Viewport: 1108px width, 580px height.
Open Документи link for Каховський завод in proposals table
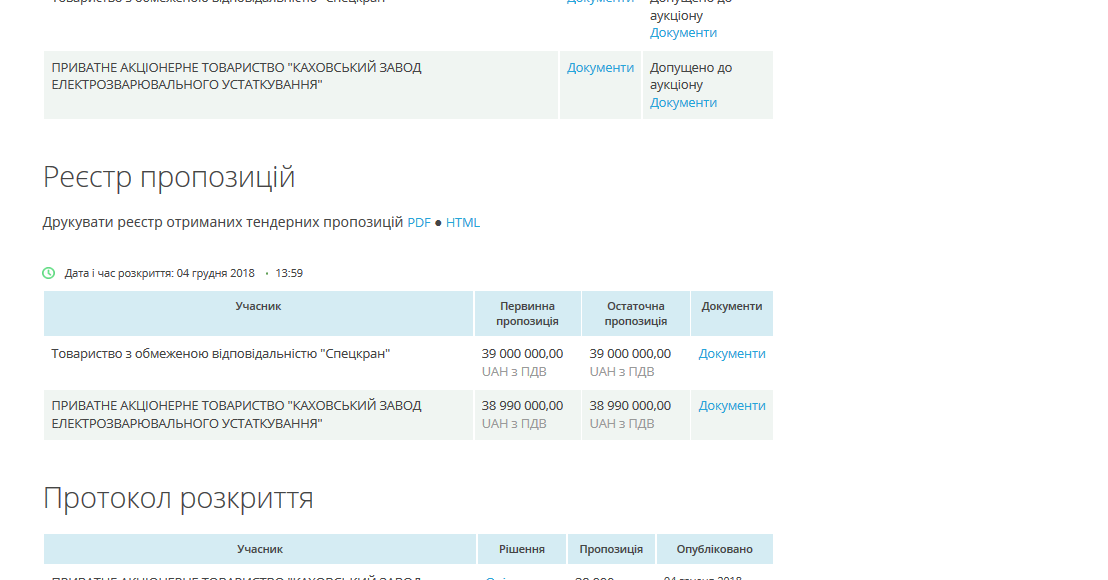pos(732,406)
